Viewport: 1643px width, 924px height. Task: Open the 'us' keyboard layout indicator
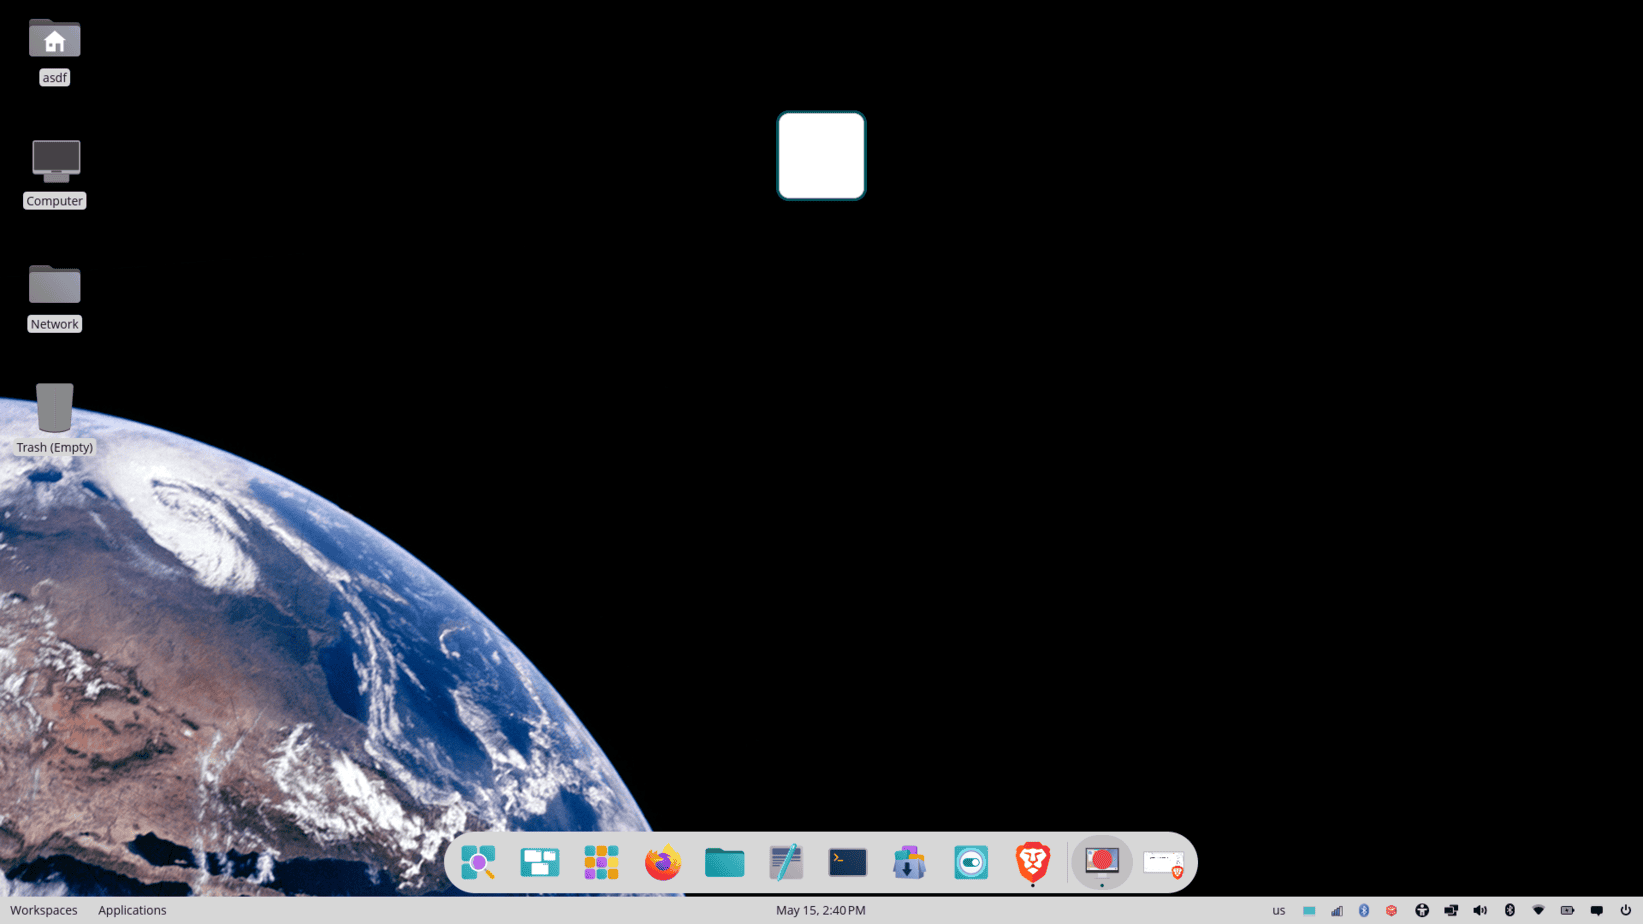click(1278, 910)
